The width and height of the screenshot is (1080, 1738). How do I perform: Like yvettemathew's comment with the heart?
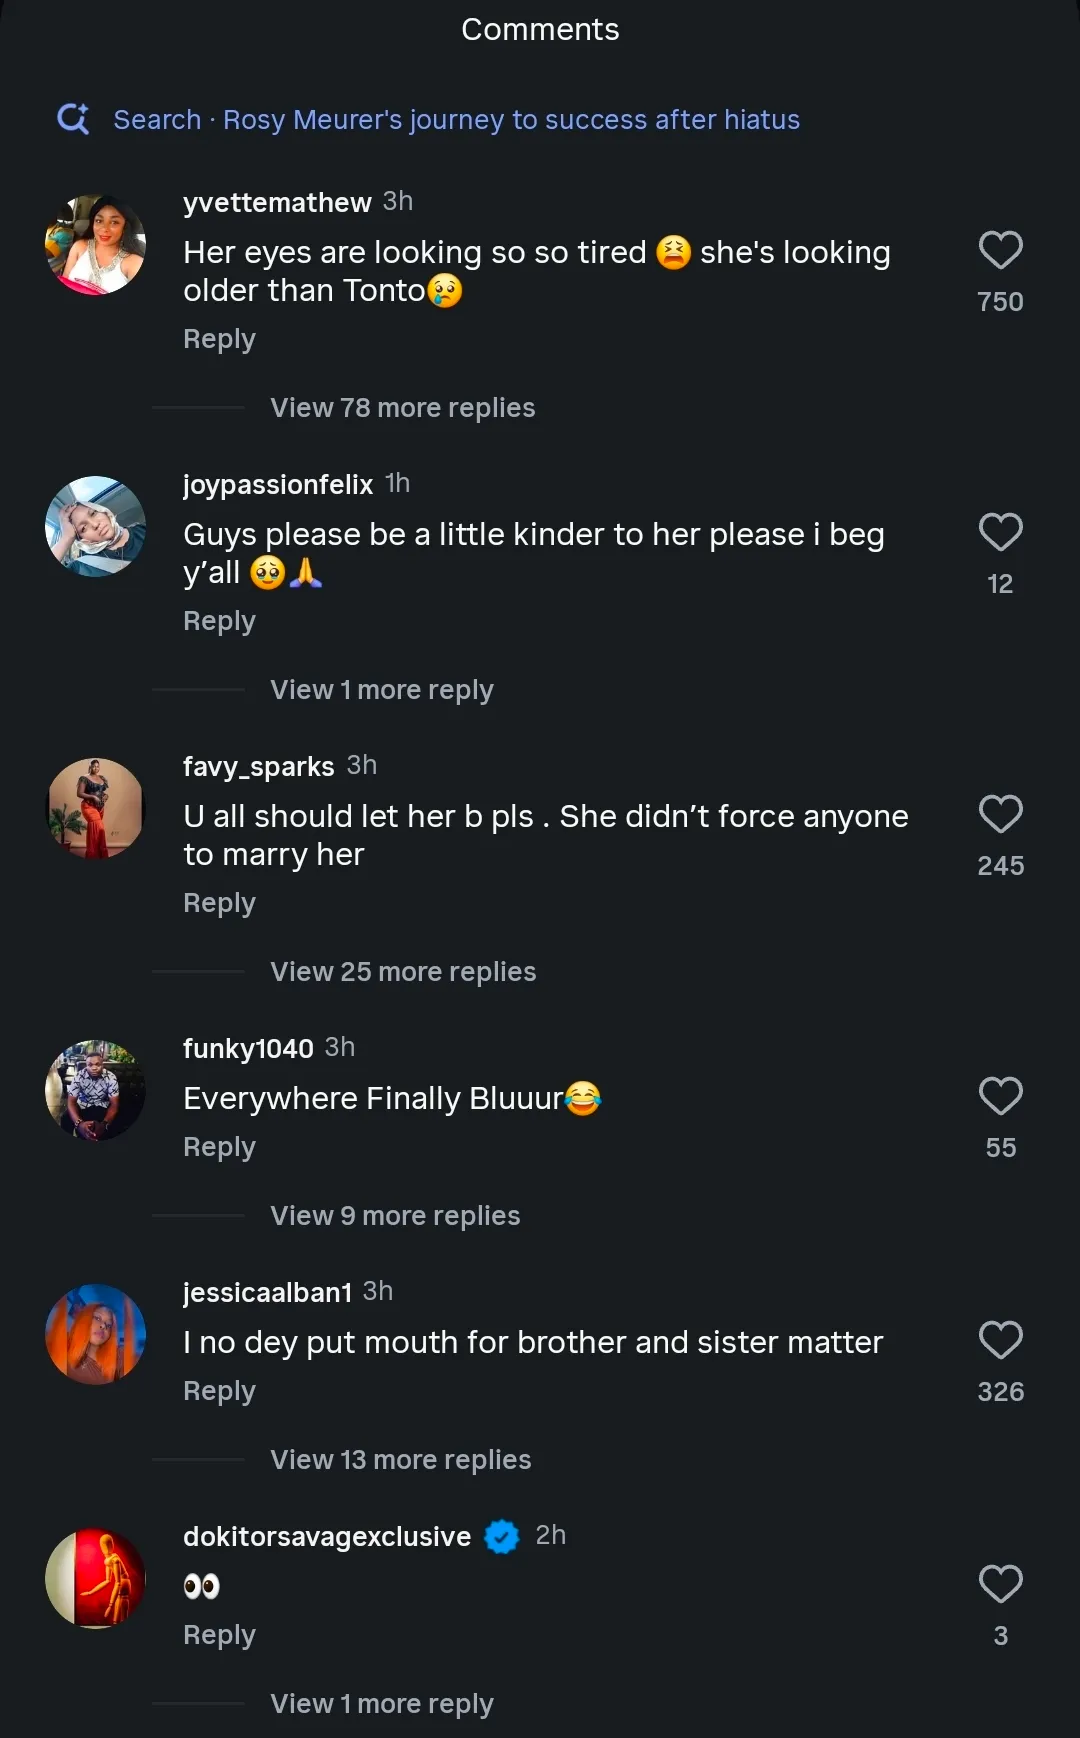(1000, 250)
